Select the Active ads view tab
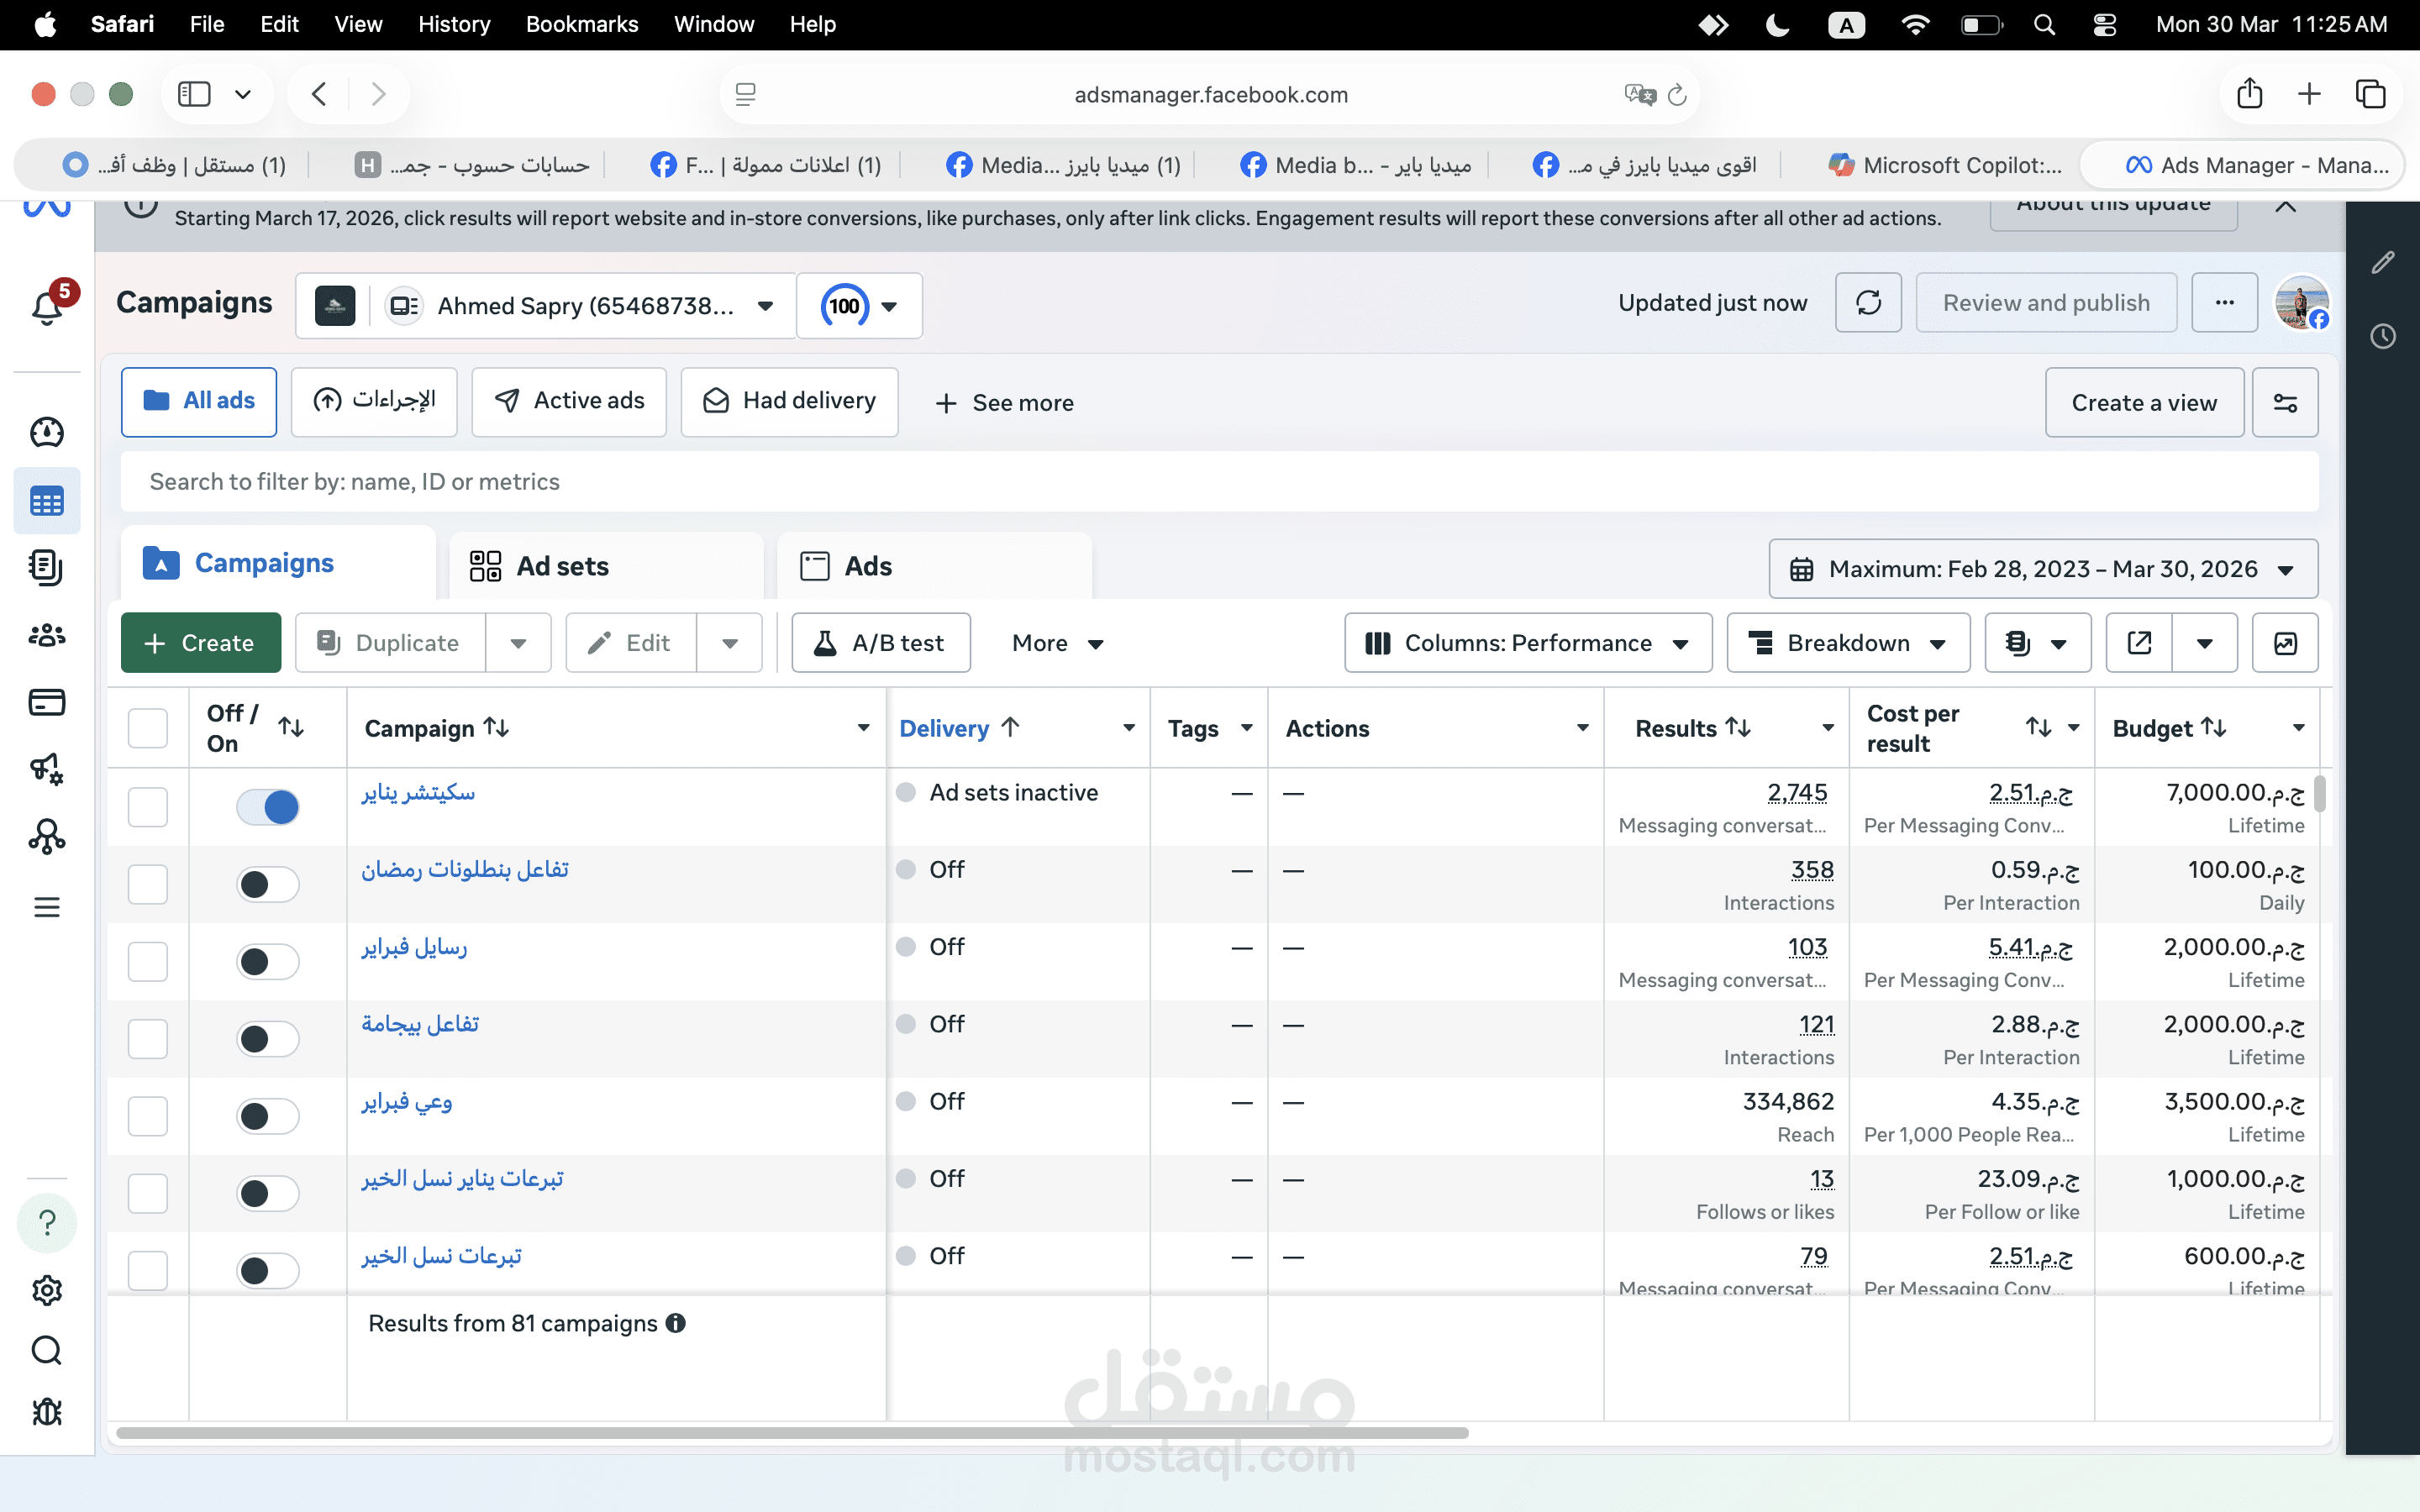The image size is (2420, 1512). [569, 402]
